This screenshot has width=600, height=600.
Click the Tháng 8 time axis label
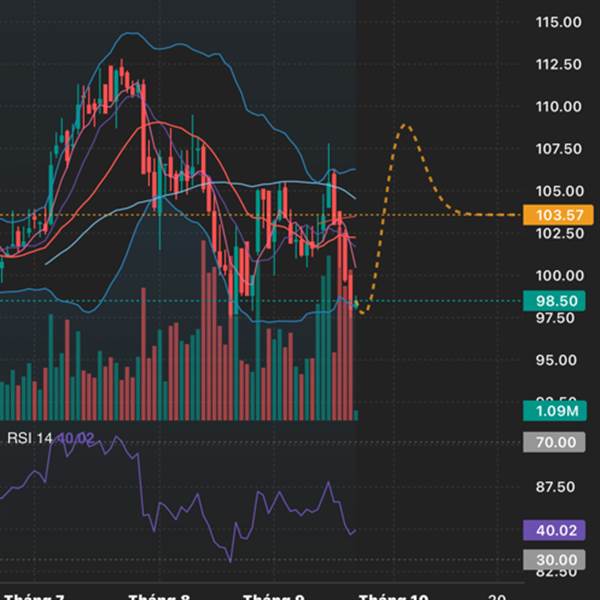click(159, 597)
